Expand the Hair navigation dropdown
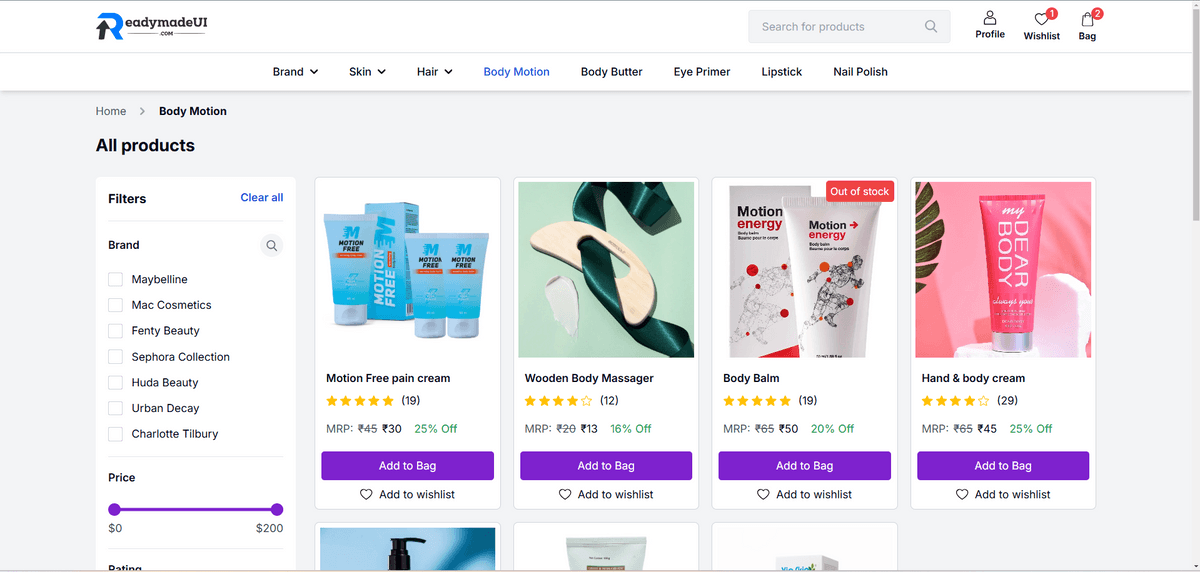1200x572 pixels. pos(435,72)
